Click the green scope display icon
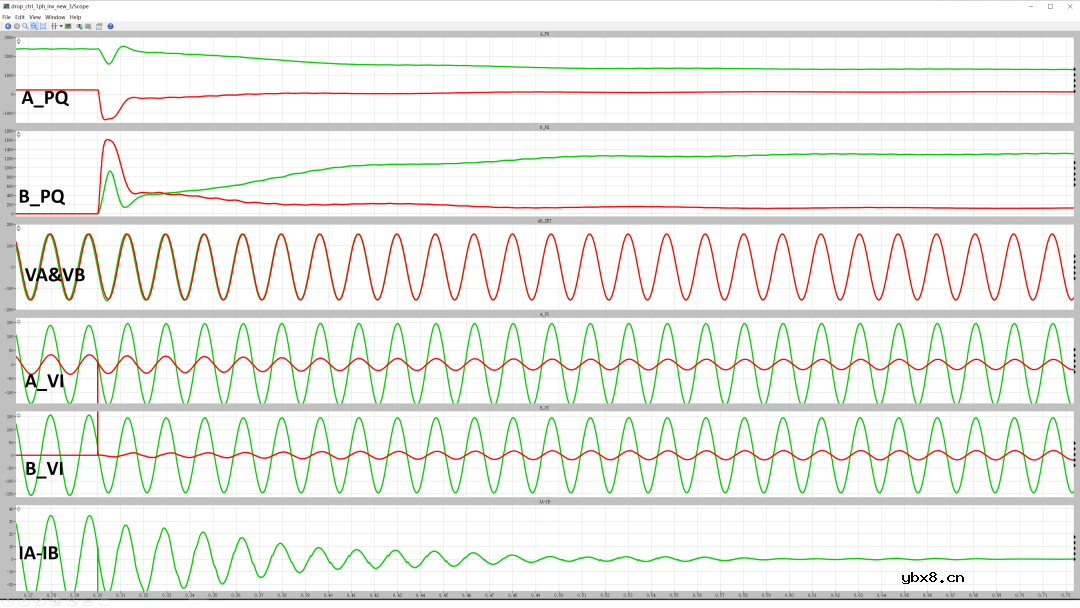This screenshot has width=1080, height=608. [x=68, y=26]
